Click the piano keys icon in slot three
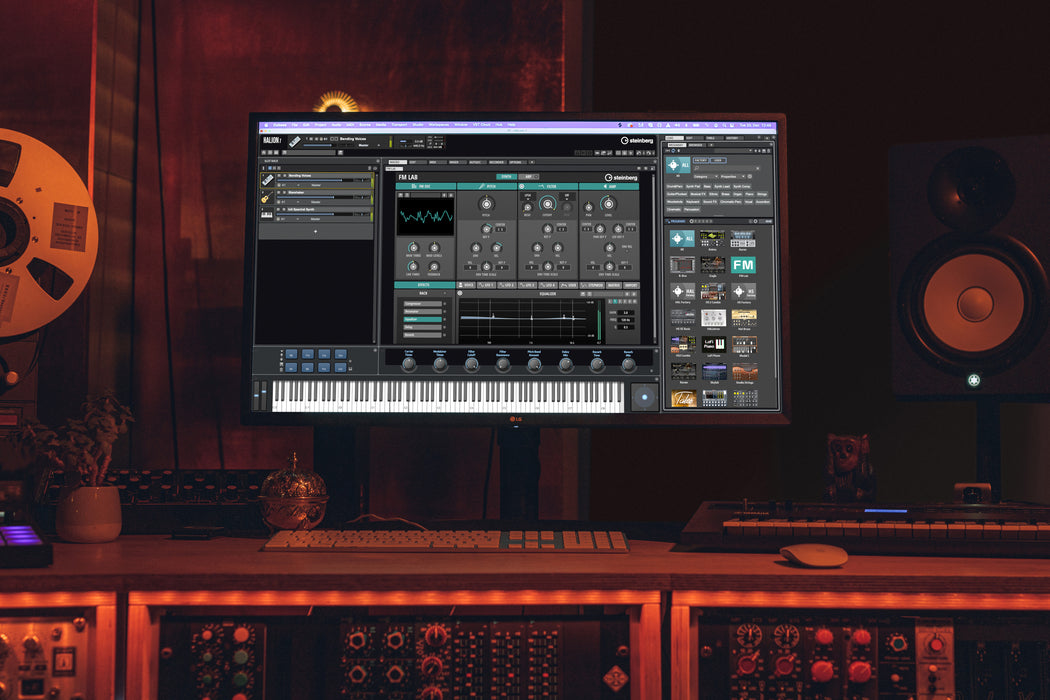1050x700 pixels. point(268,213)
